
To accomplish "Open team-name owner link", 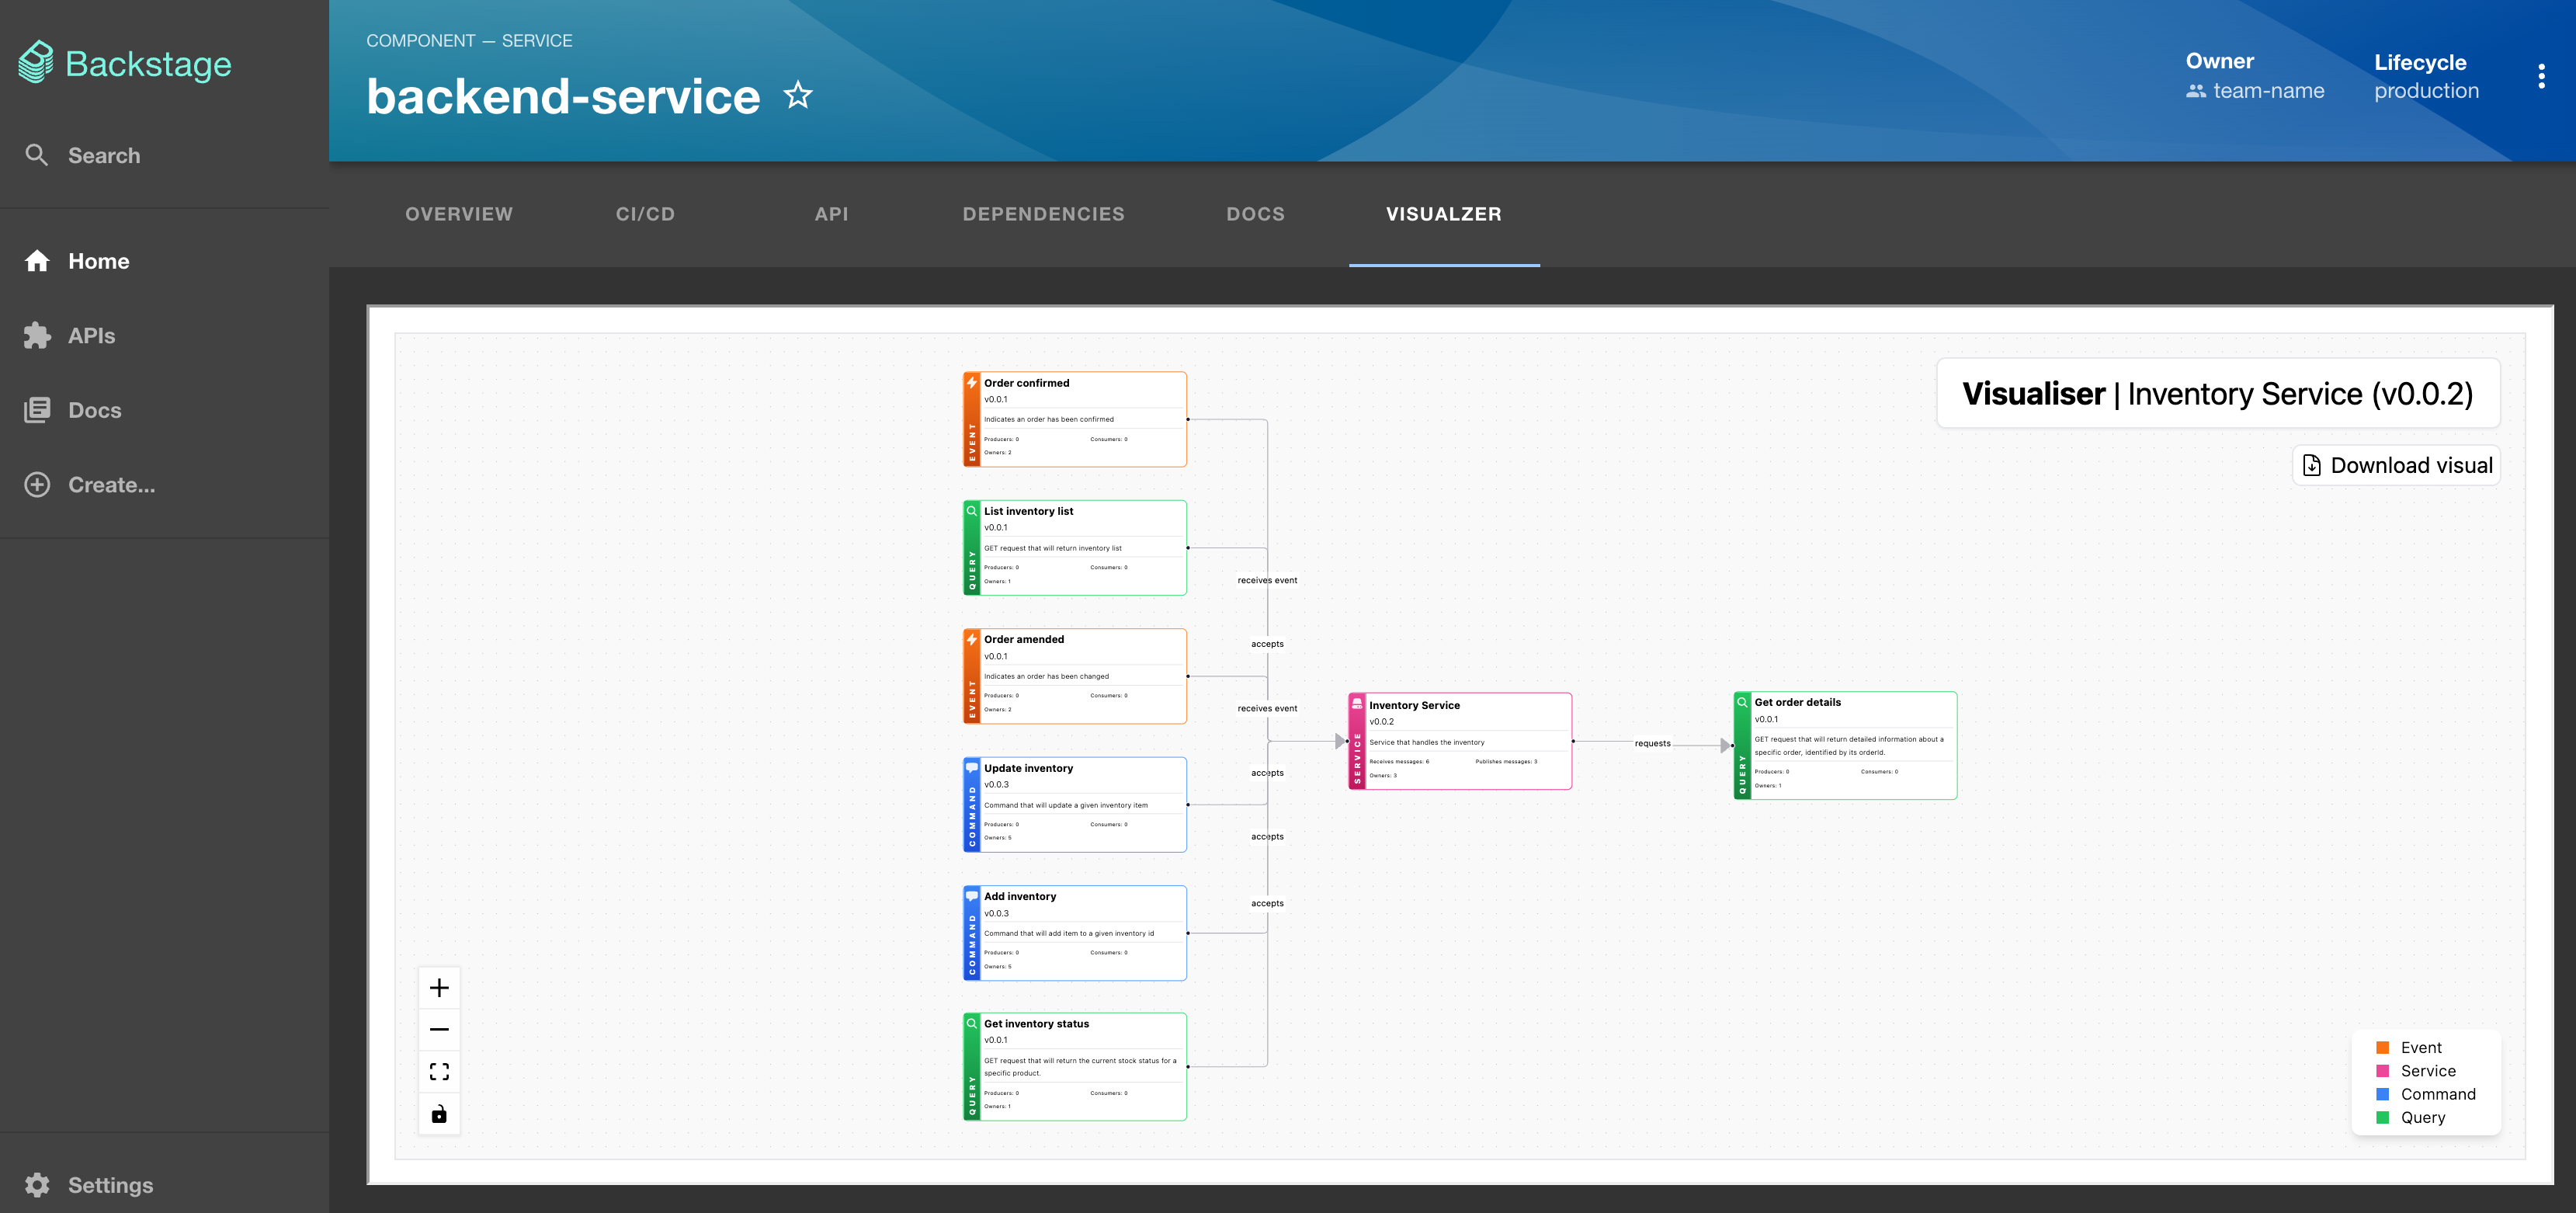I will (x=2268, y=91).
